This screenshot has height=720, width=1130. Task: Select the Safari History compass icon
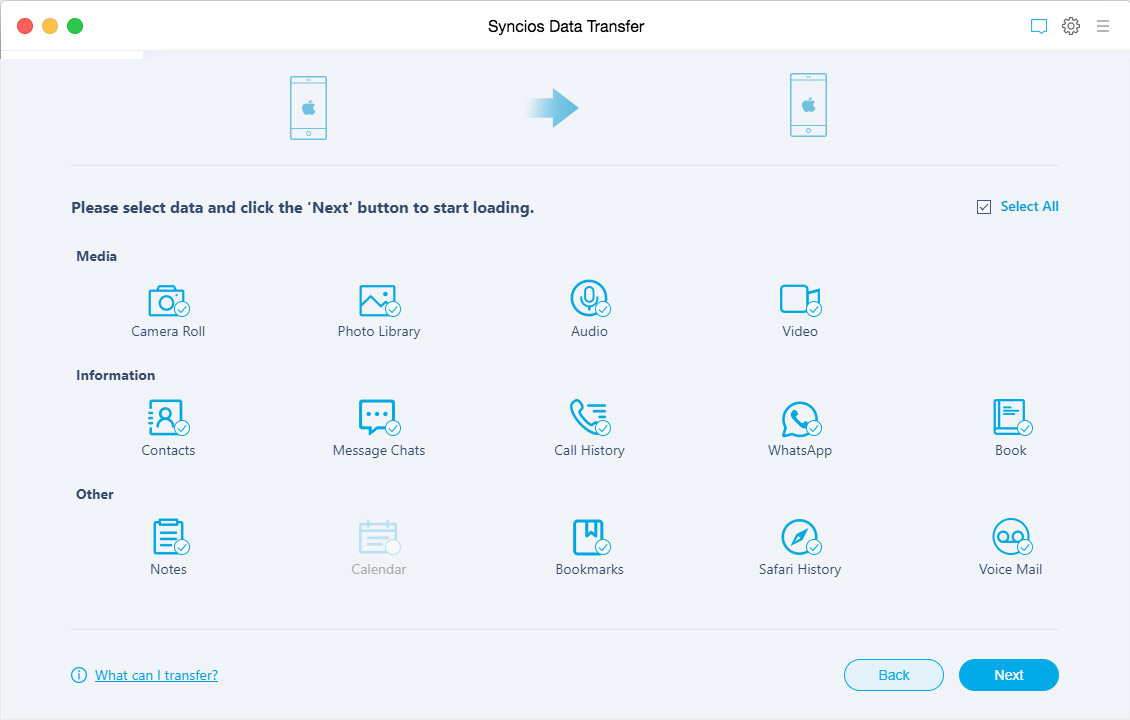[x=801, y=537]
